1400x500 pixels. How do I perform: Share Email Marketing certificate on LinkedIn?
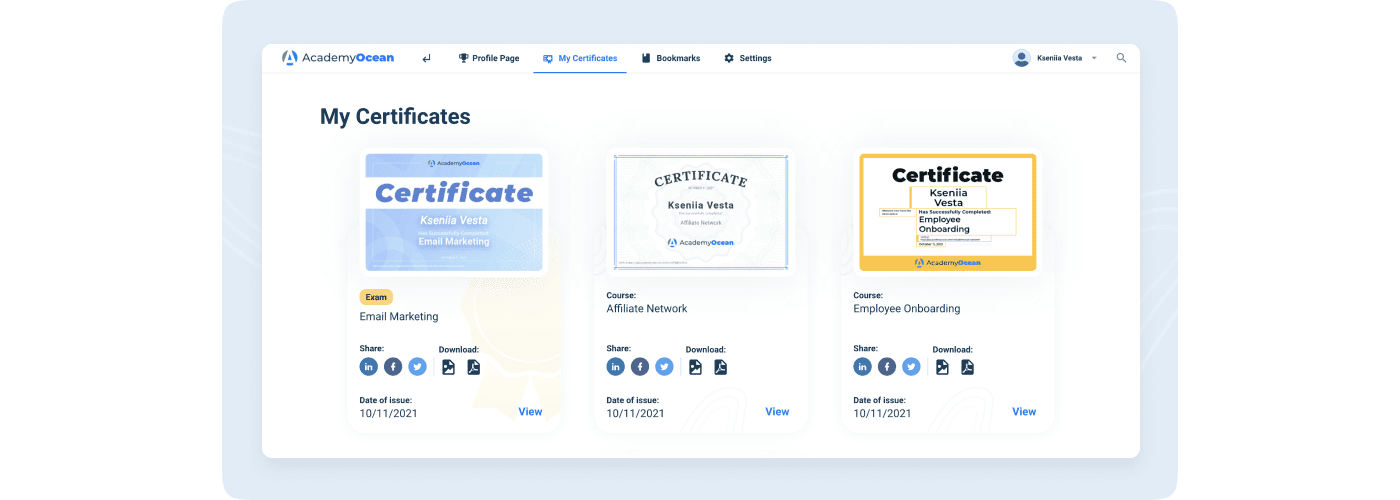coord(369,367)
